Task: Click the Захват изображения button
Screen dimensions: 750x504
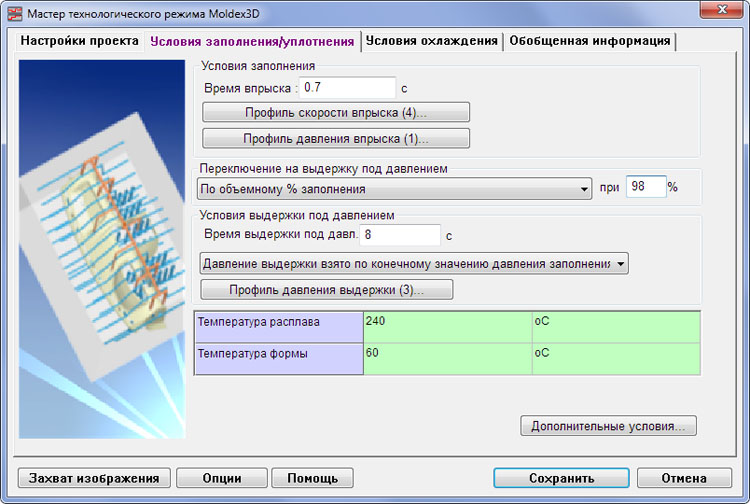Action: coord(94,478)
